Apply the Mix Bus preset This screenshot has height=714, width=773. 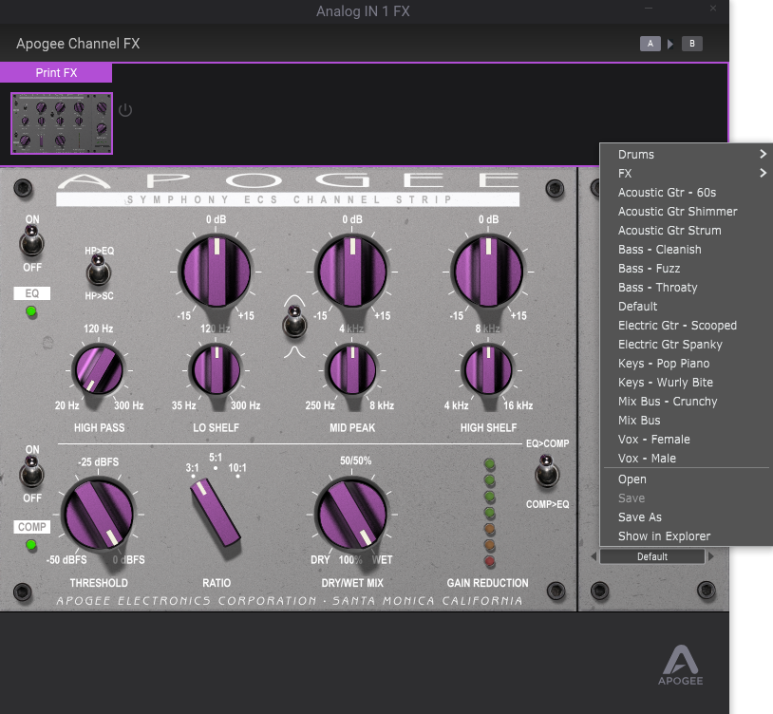coord(688,420)
